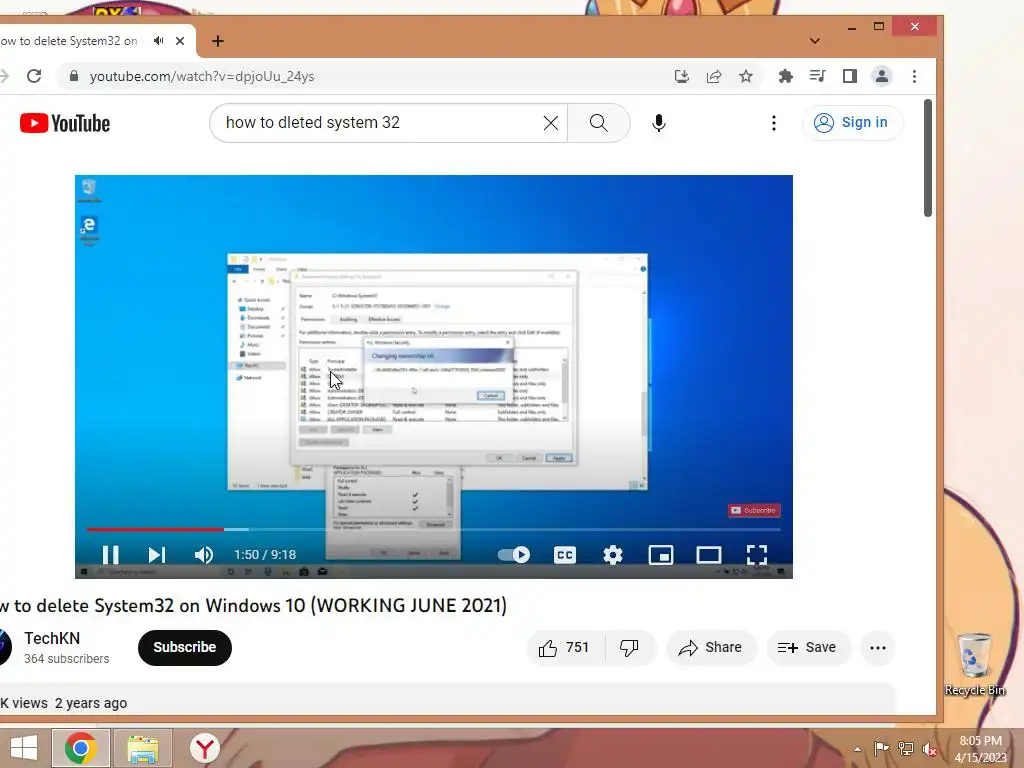Enable miniplayer mode
The width and height of the screenshot is (1024, 768).
point(661,554)
